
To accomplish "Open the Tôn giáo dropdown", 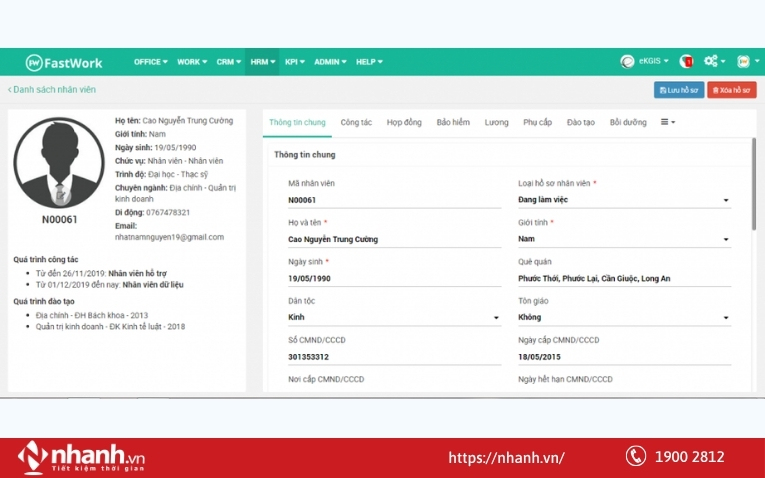I will click(x=624, y=318).
